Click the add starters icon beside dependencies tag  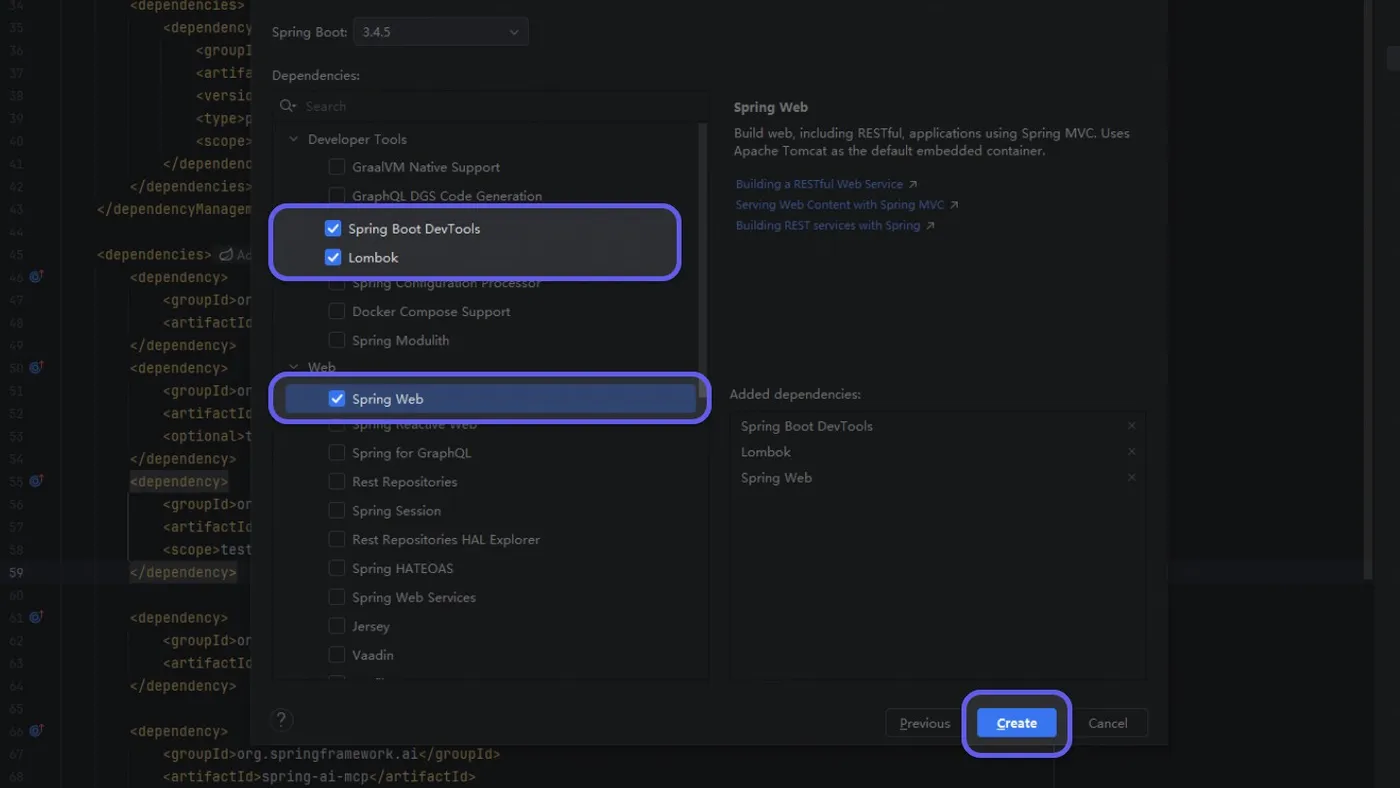click(x=226, y=255)
